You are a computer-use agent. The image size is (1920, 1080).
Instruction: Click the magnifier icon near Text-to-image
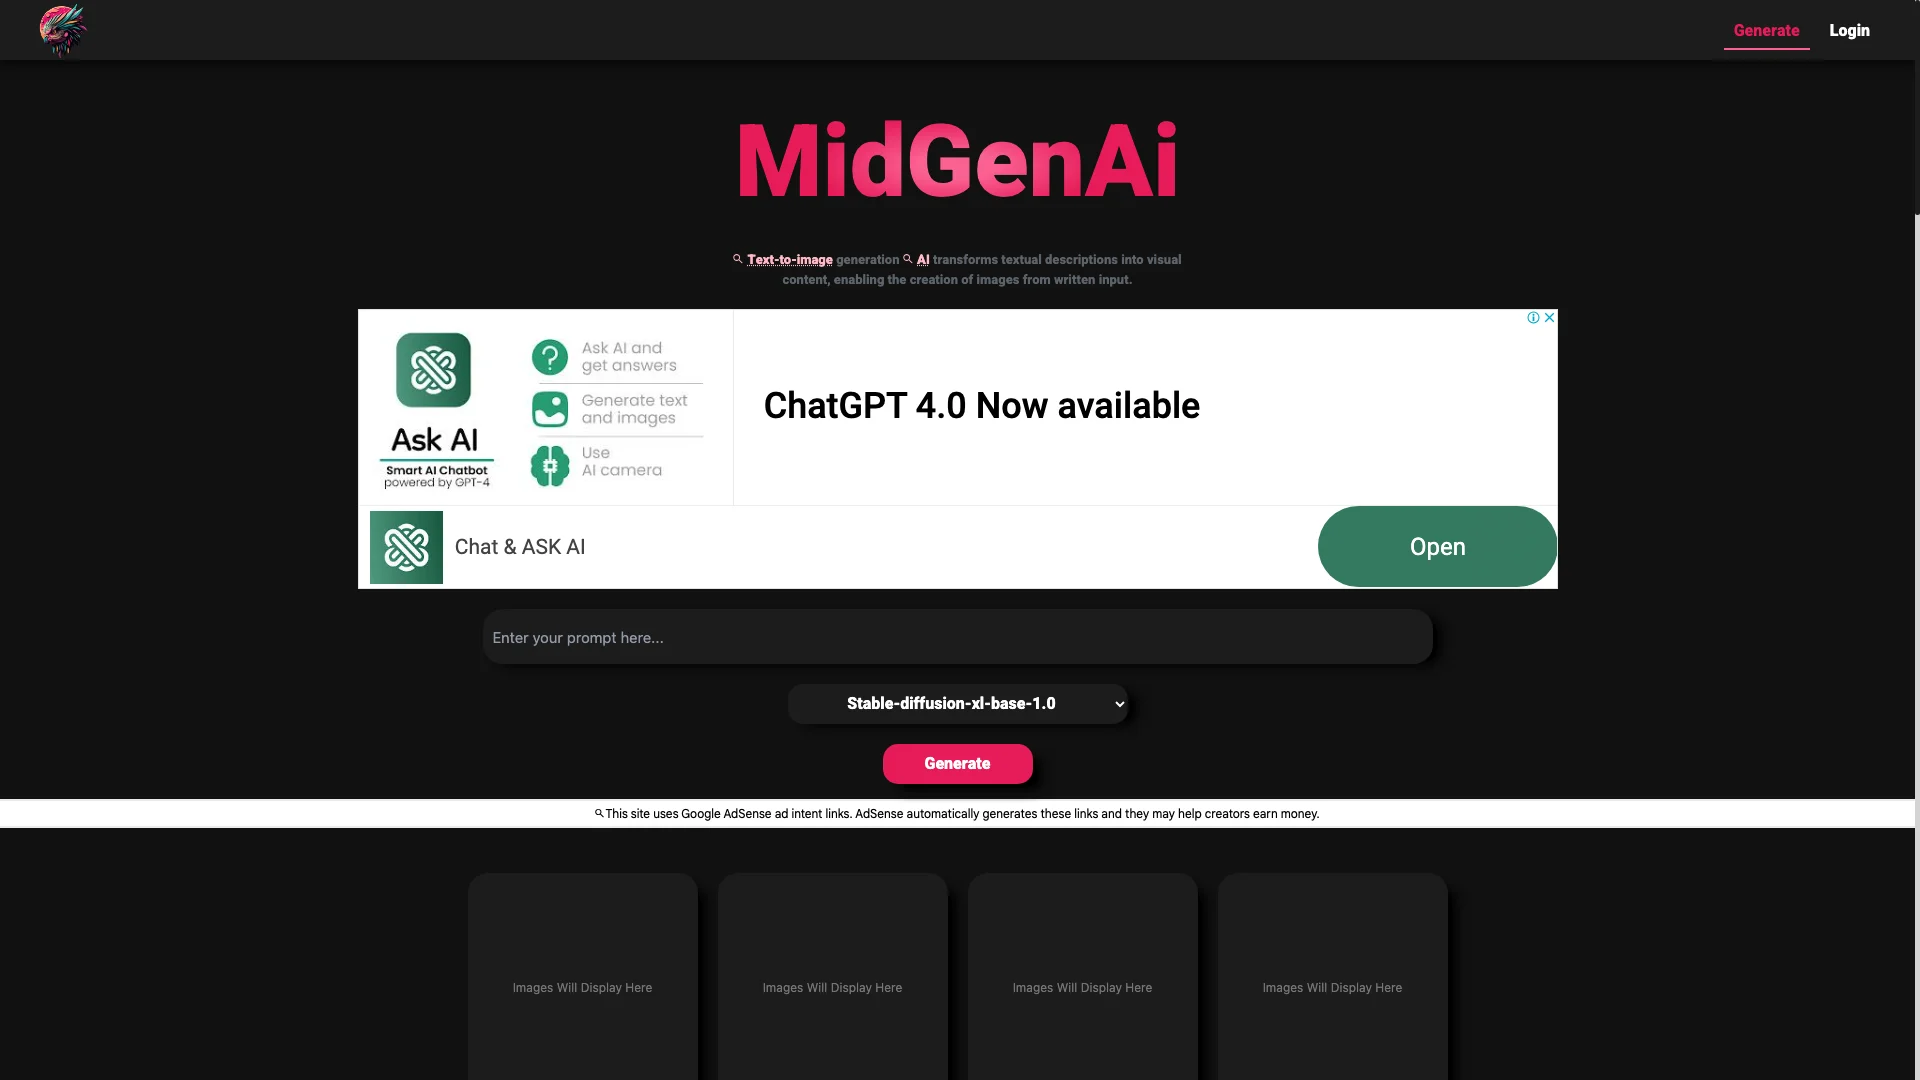coord(738,258)
